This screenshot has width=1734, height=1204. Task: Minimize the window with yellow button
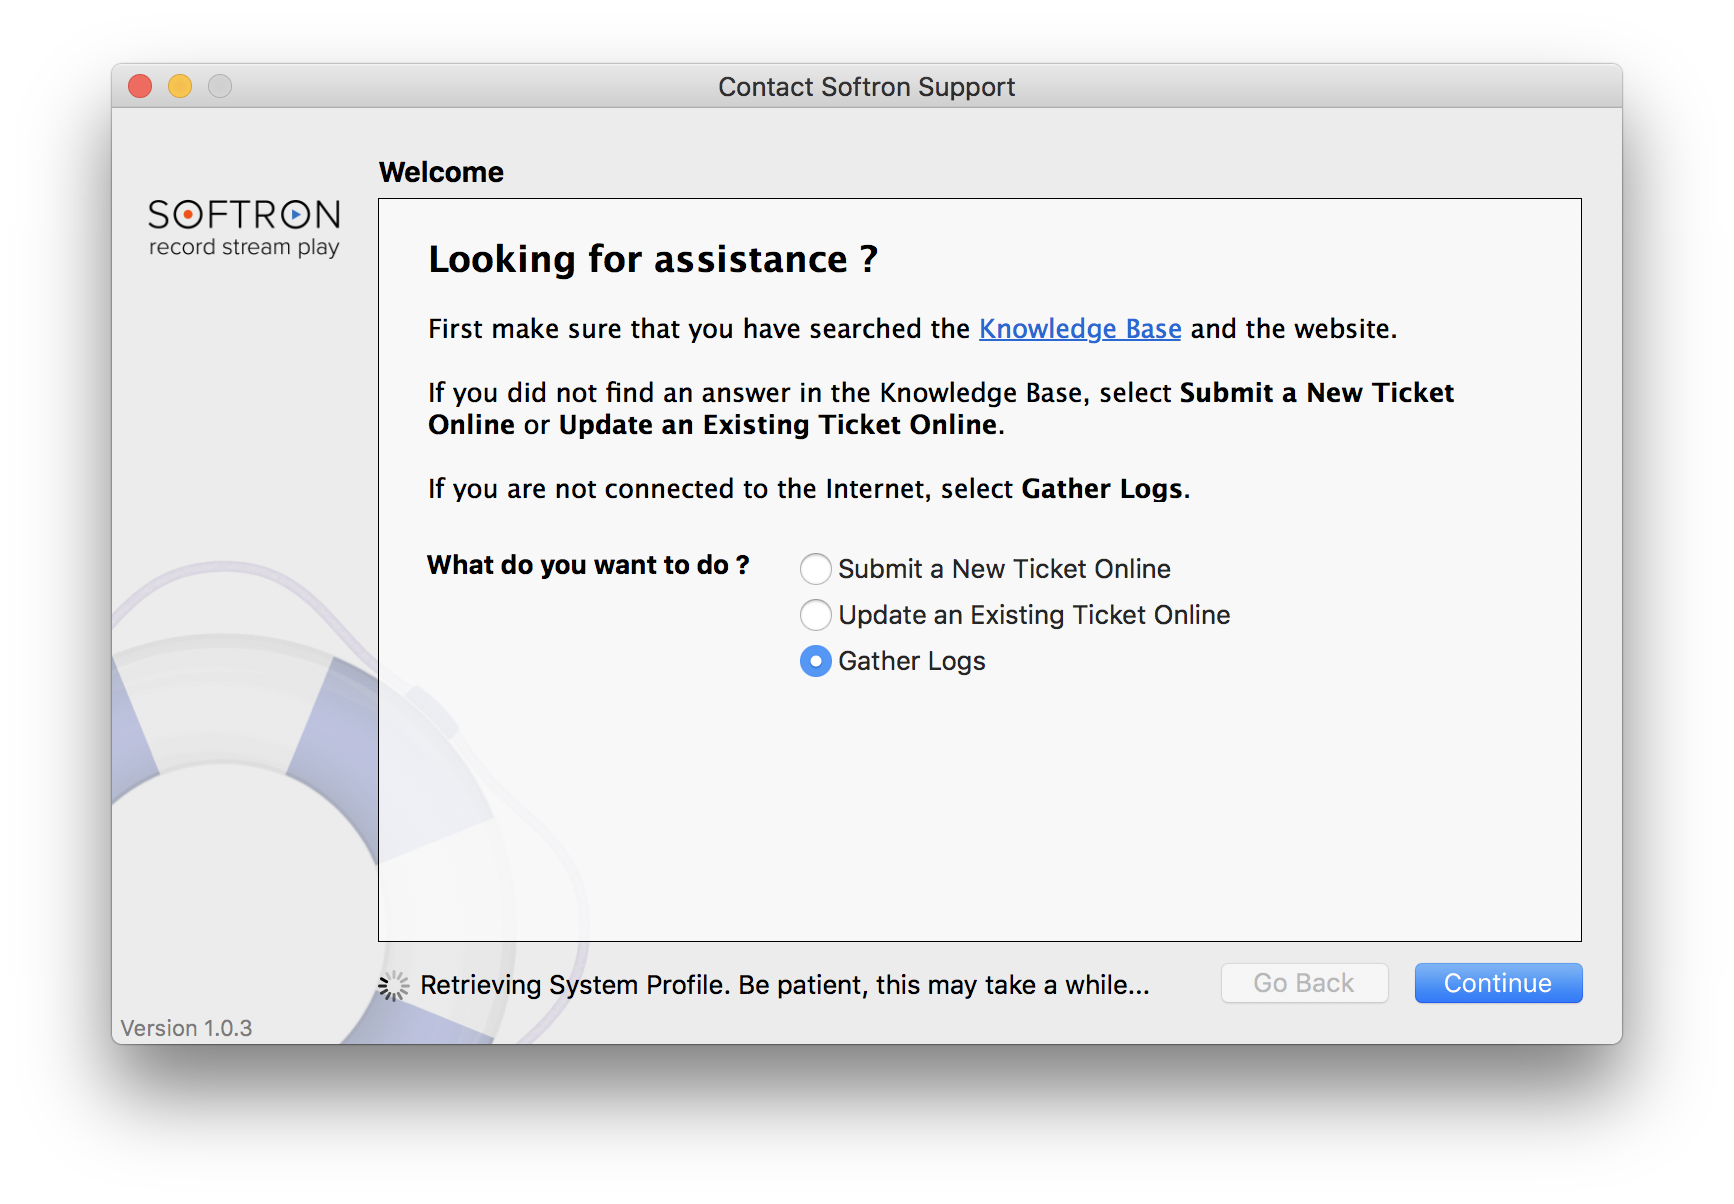click(x=180, y=87)
